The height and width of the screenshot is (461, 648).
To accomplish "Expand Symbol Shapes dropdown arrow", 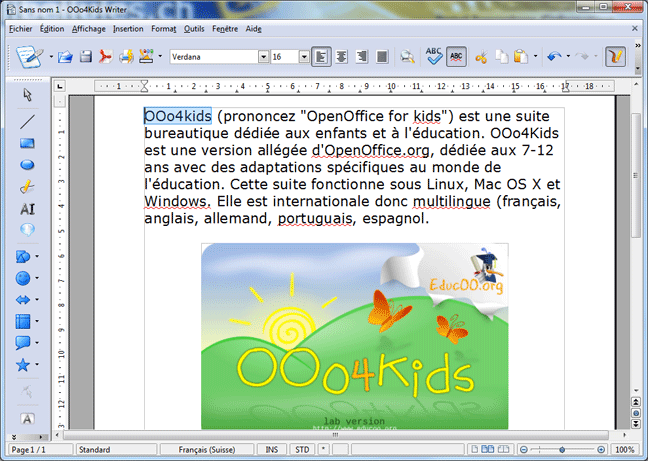I will point(37,278).
